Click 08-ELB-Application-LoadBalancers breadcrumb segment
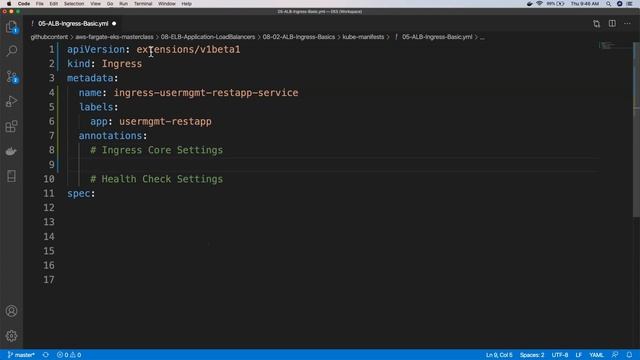Viewport: 640px width, 360px height. tap(208, 37)
